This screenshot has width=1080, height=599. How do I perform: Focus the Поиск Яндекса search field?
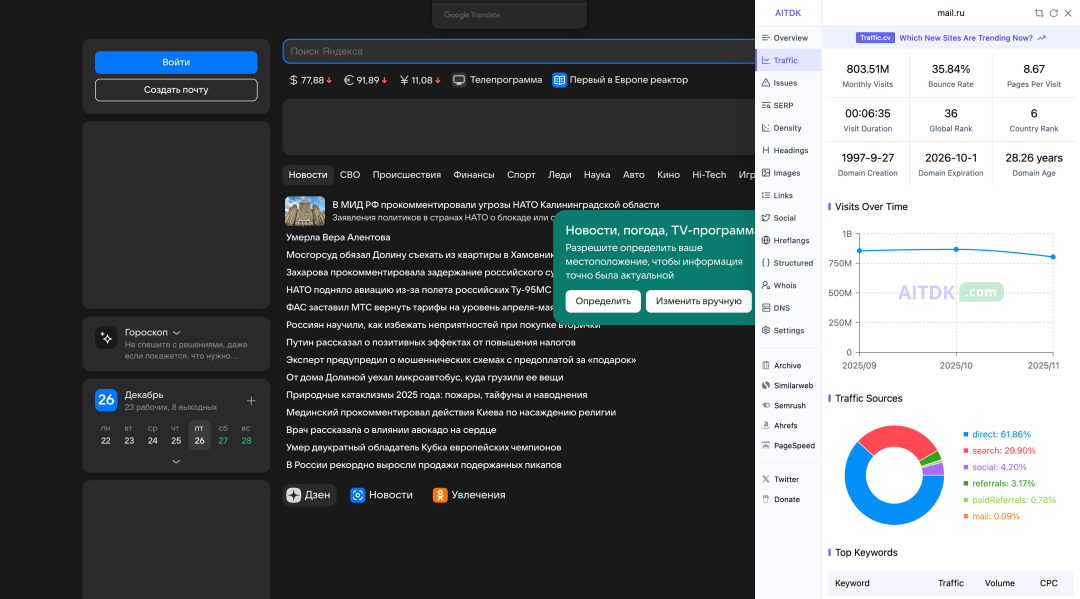(x=519, y=51)
